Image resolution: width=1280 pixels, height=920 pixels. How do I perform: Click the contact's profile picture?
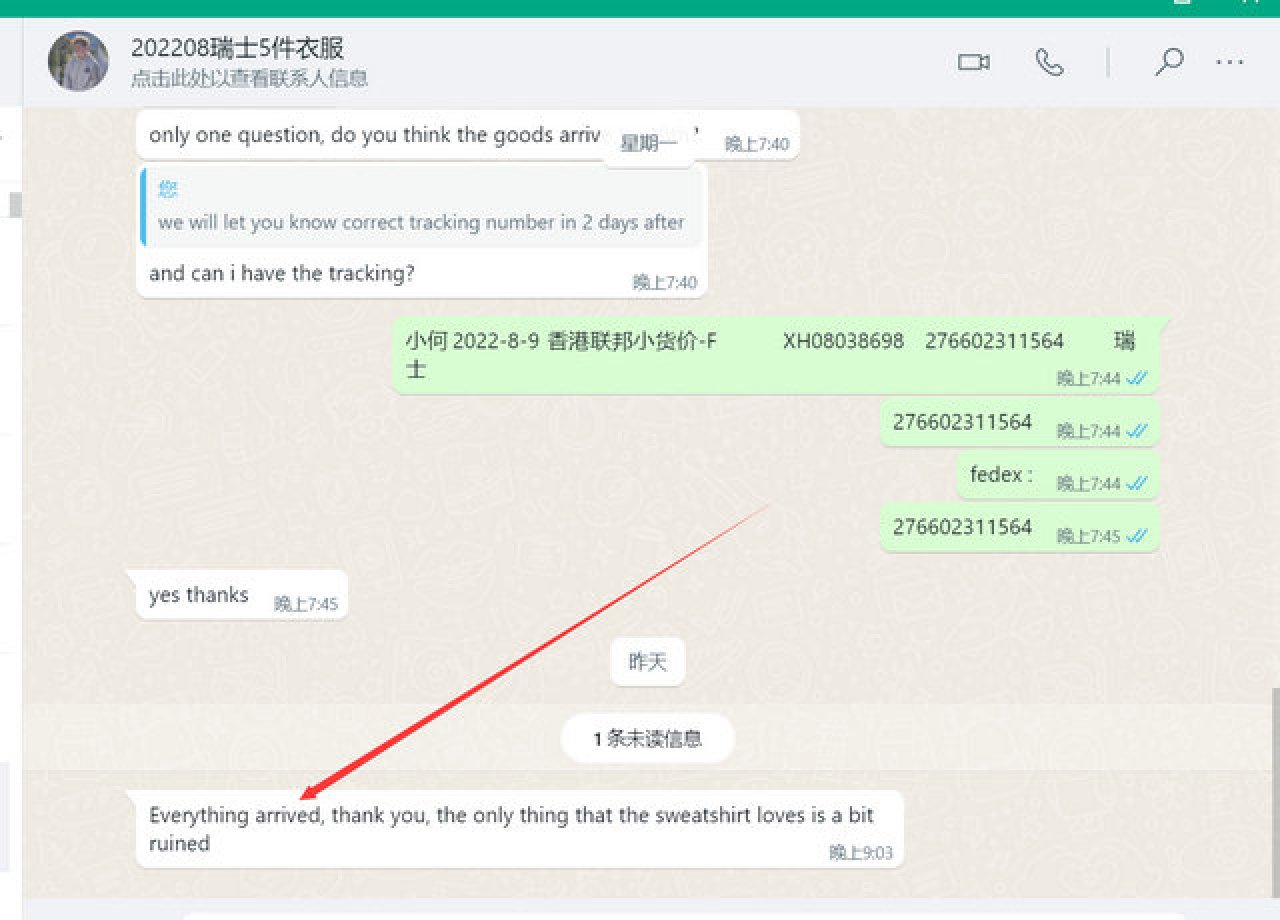78,61
